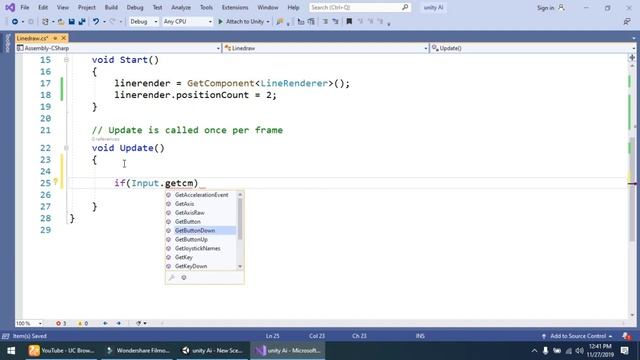Open the Assembly-CSharp project dropdown
The width and height of the screenshot is (640, 360).
click(118, 48)
